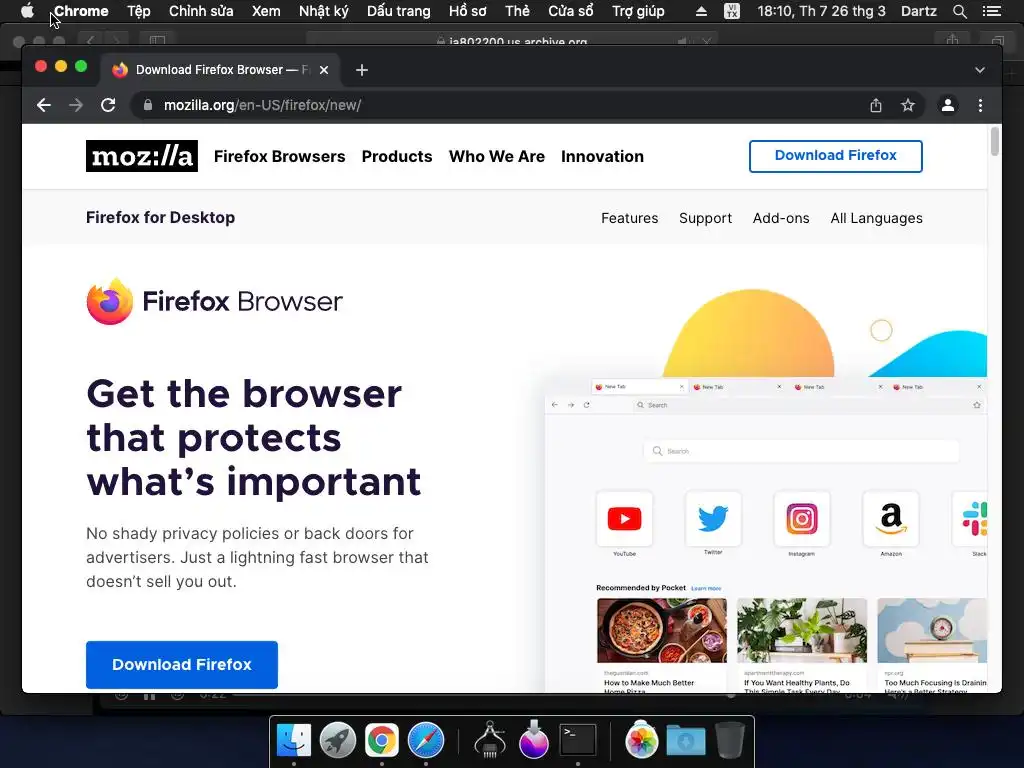Expand the Innovation navigation menu
This screenshot has height=768, width=1024.
(x=602, y=157)
